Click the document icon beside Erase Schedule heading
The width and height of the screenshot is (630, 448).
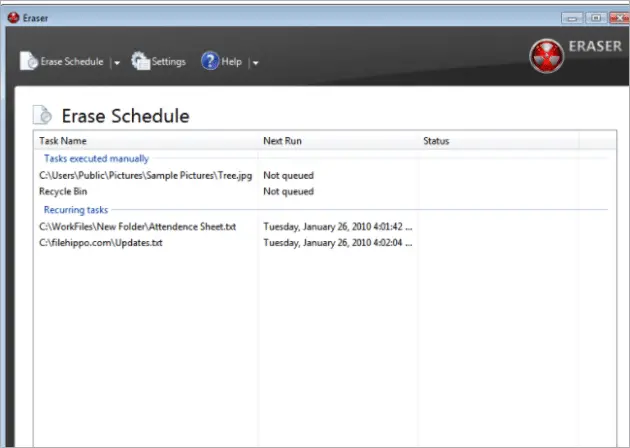coord(44,115)
